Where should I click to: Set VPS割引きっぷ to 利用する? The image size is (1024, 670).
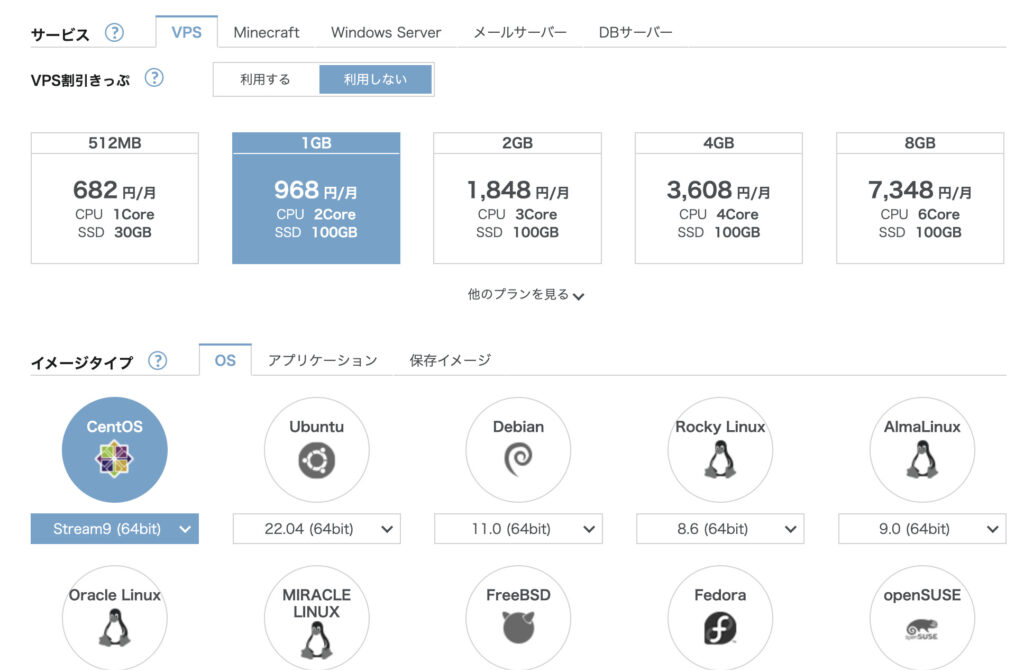click(265, 80)
